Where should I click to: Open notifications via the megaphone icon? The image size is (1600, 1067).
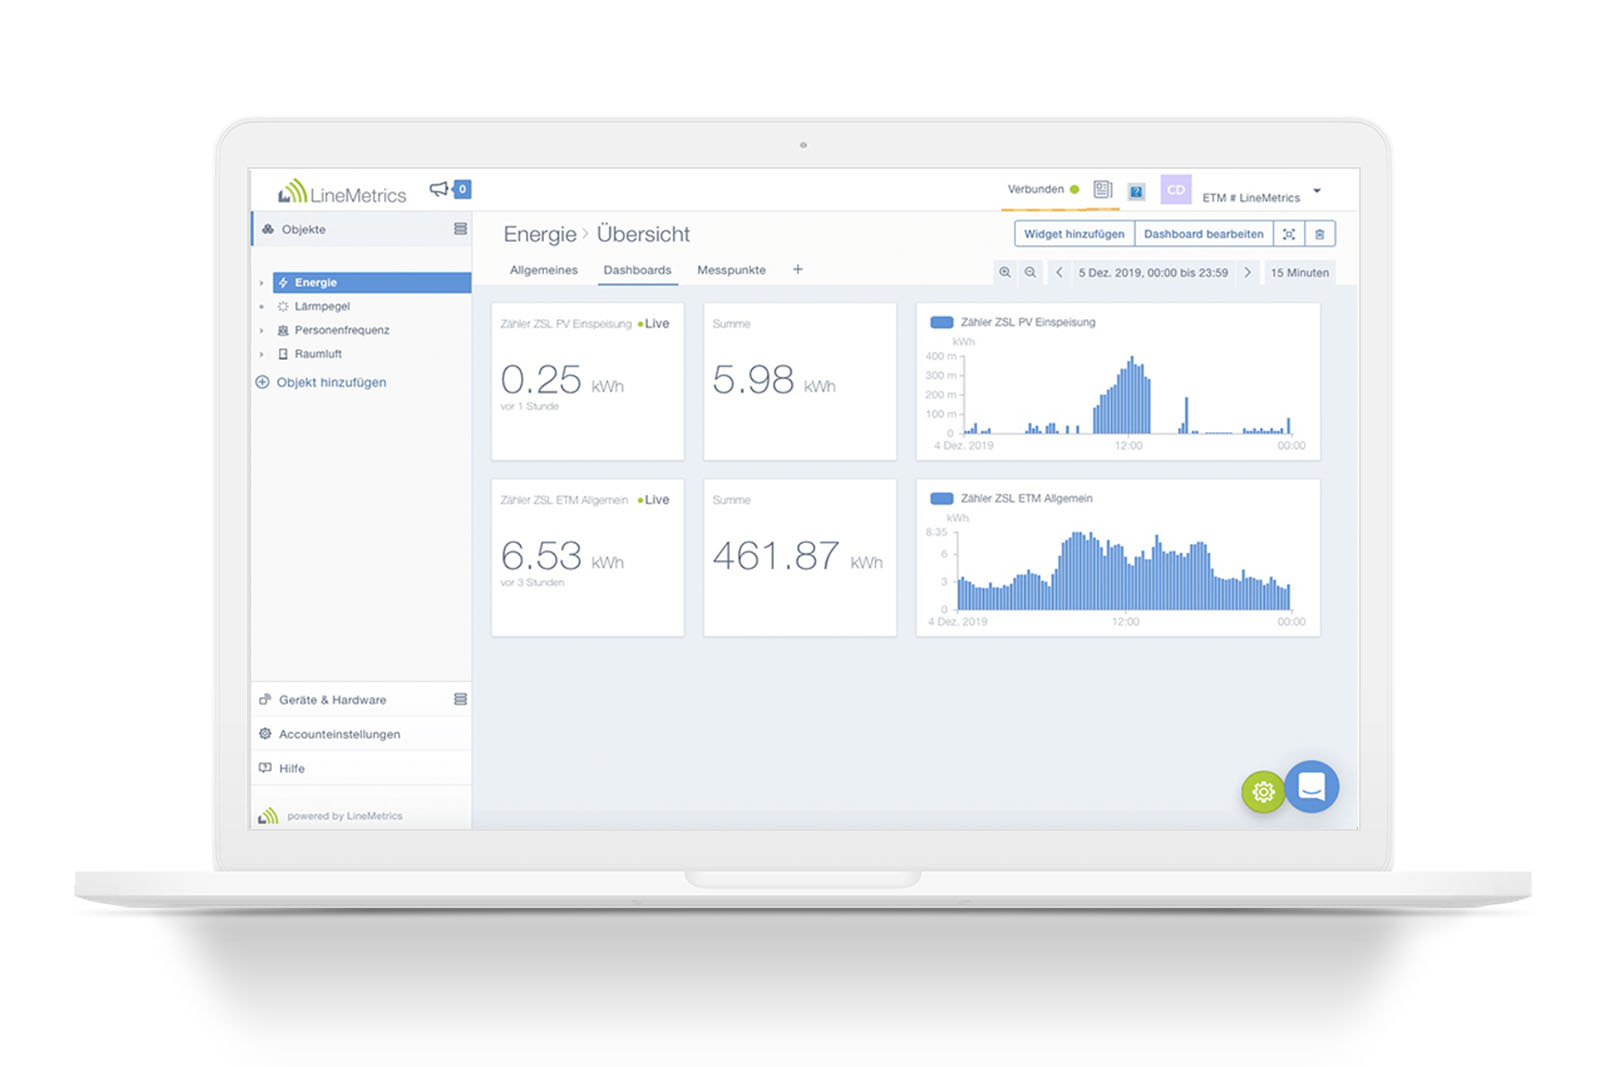[x=437, y=188]
